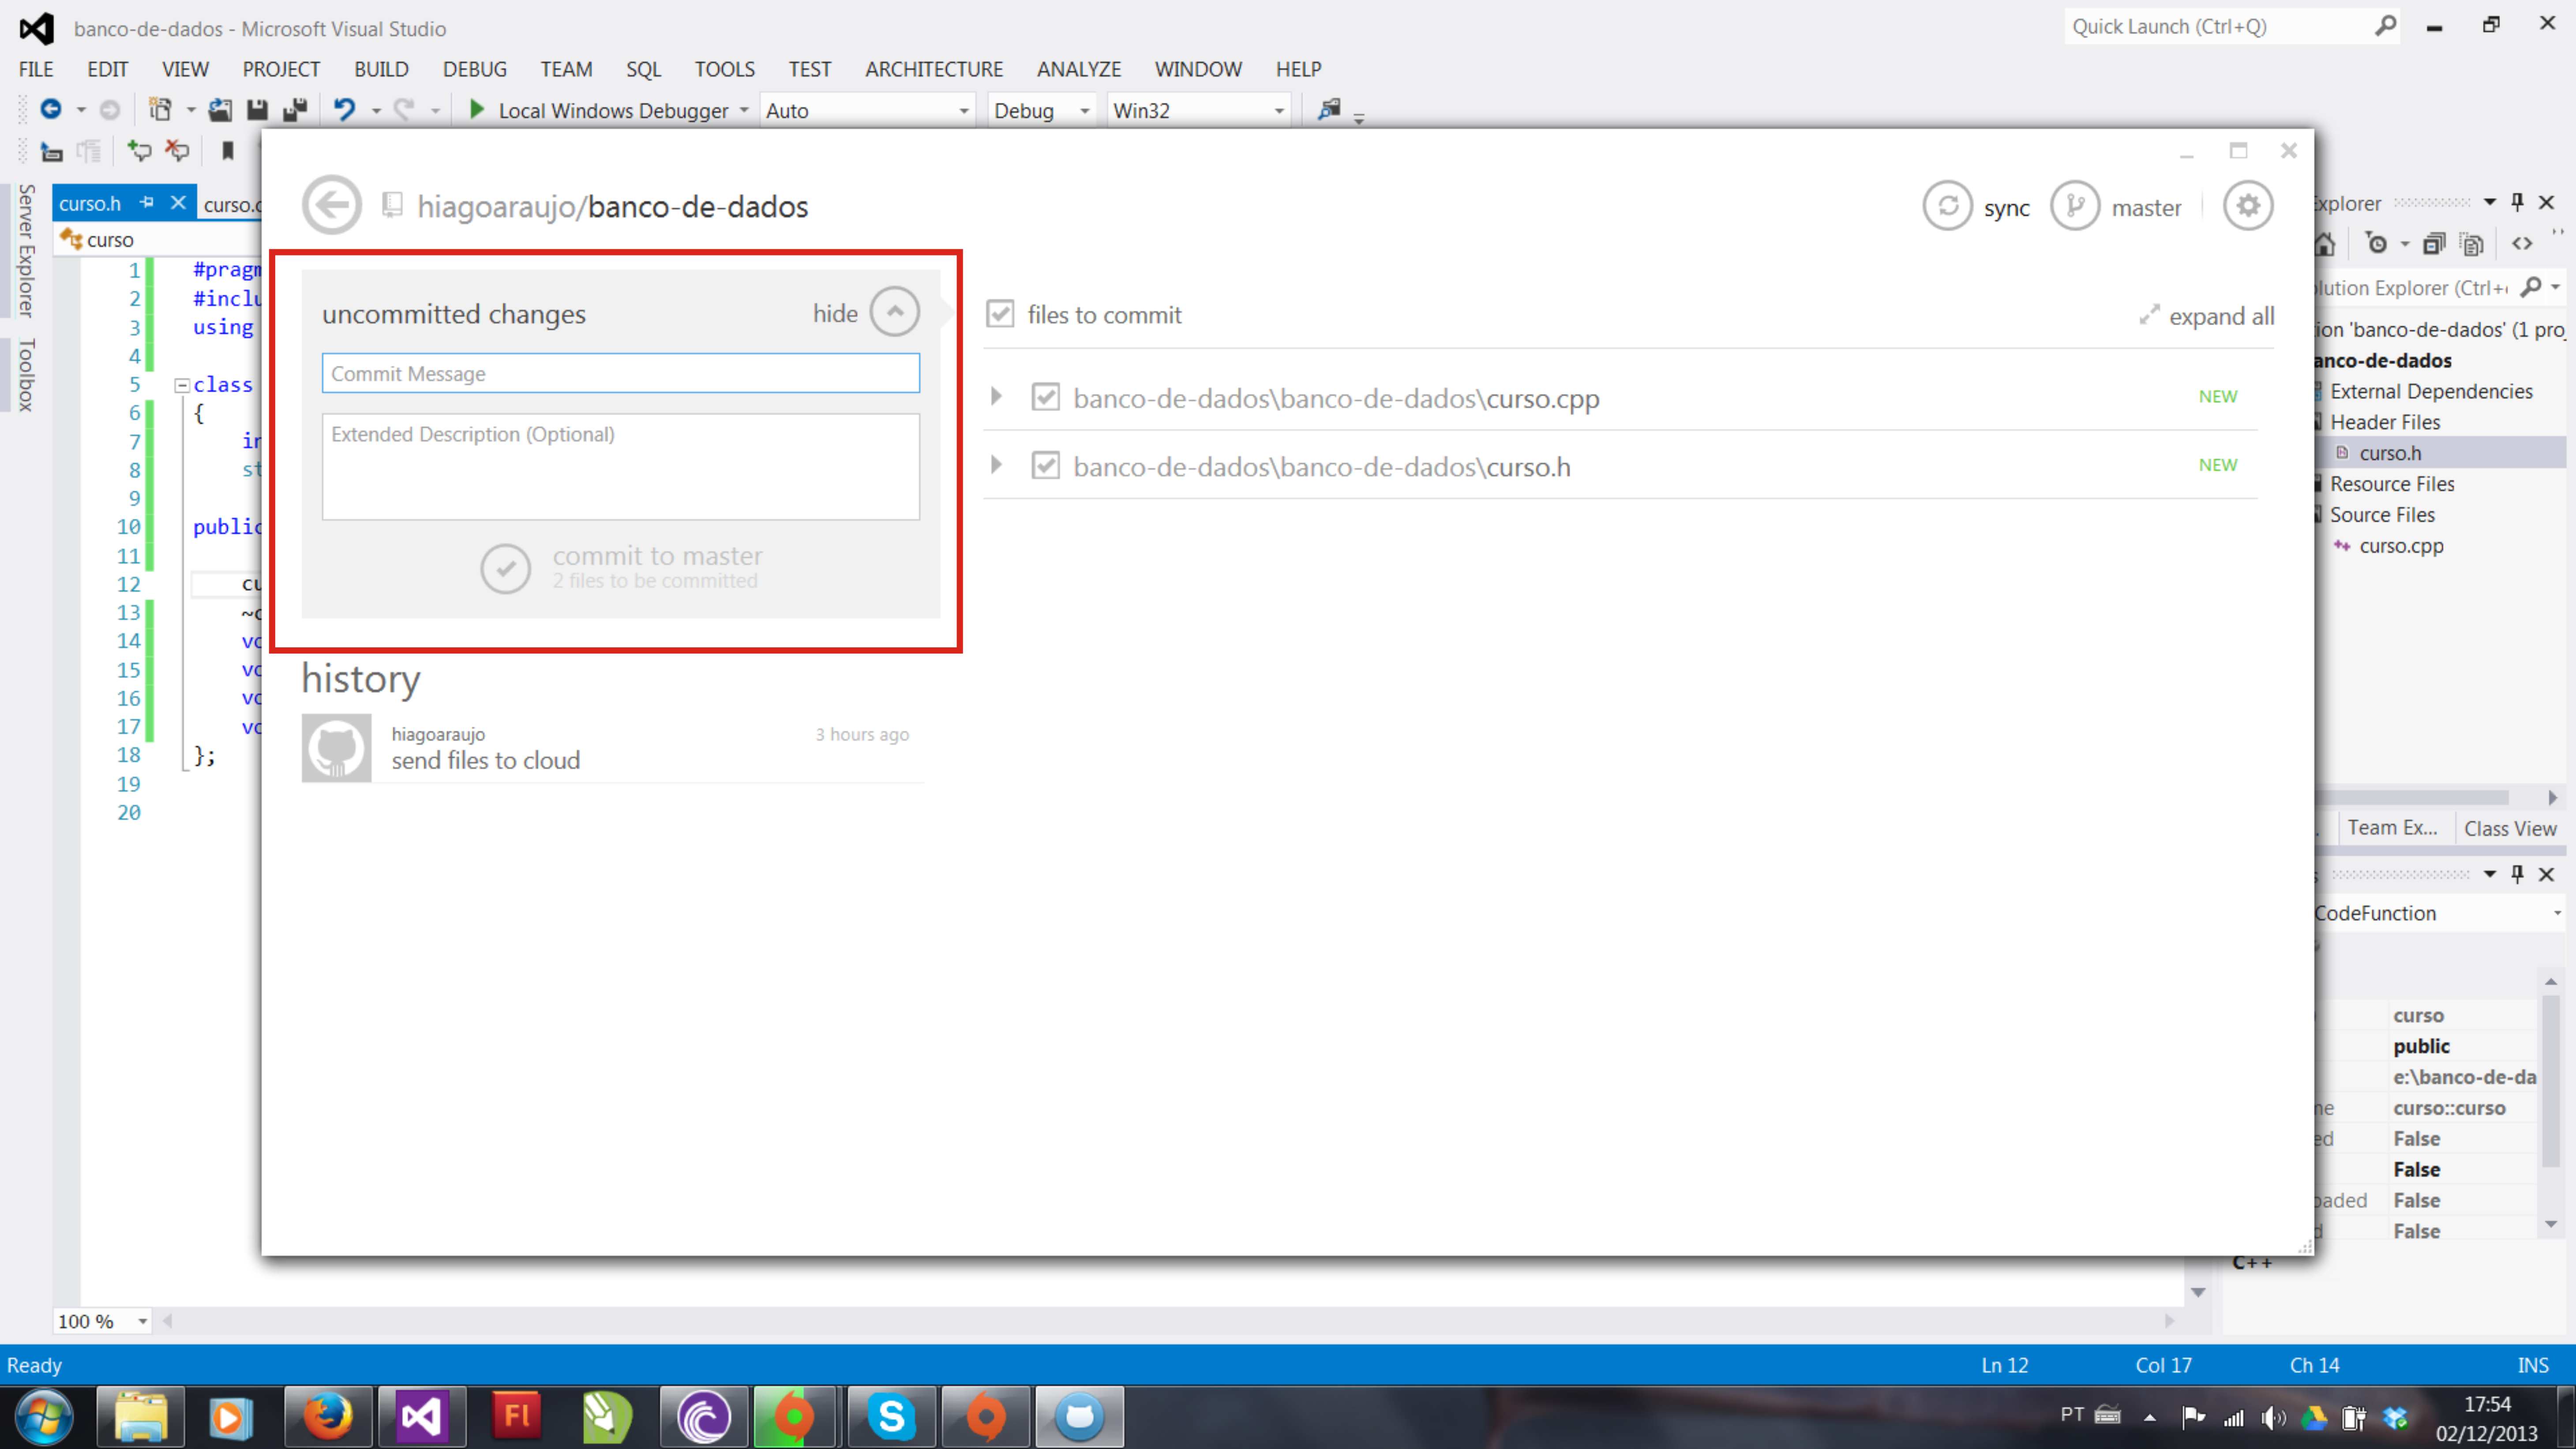
Task: Open the BUILD menu
Action: [381, 69]
